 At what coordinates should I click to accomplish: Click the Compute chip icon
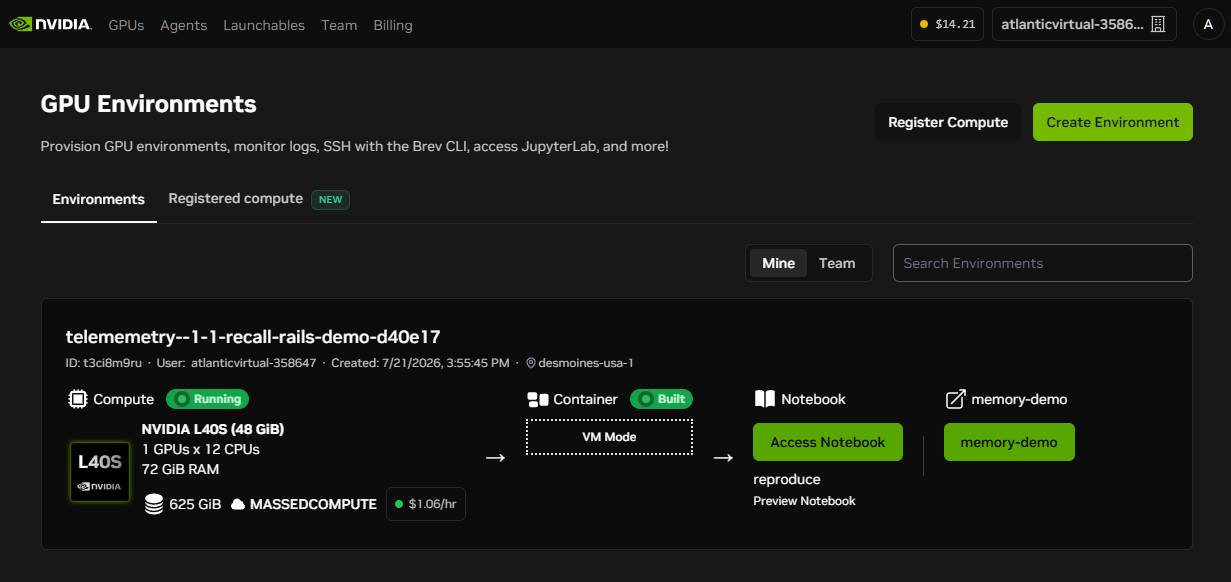(77, 399)
